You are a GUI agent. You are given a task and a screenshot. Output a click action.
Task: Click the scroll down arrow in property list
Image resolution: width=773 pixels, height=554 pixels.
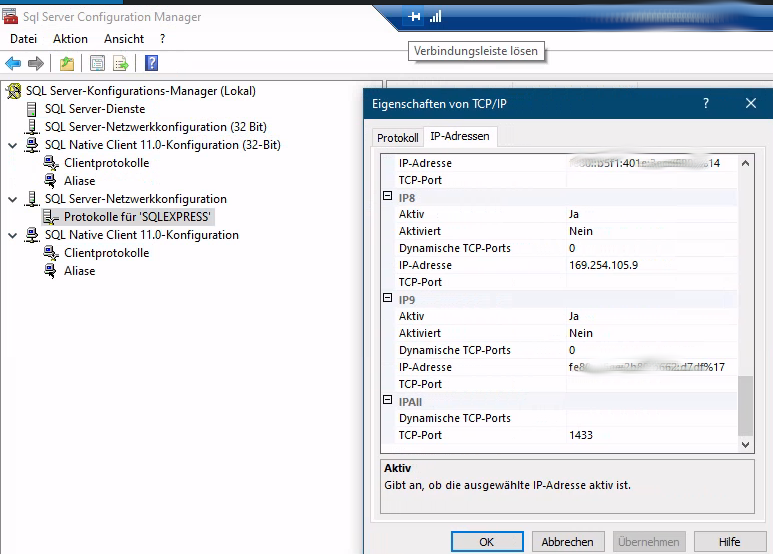click(x=745, y=445)
